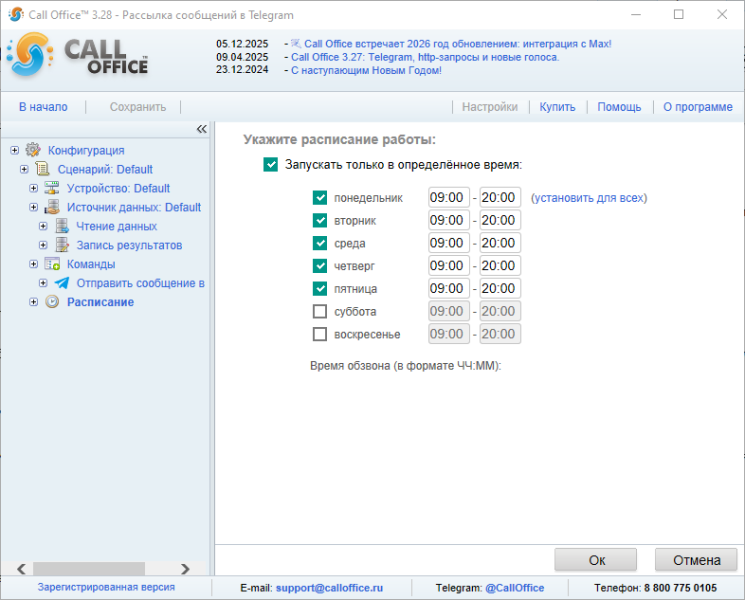Open the Купить menu item

pos(557,107)
